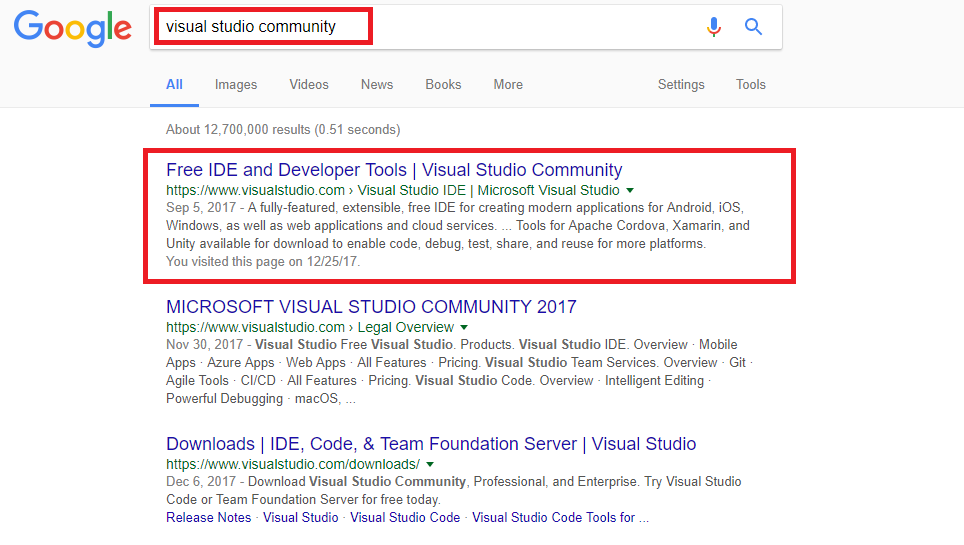Image resolution: width=964 pixels, height=545 pixels.
Task: Click the blue search magnifier icon
Action: tap(753, 26)
